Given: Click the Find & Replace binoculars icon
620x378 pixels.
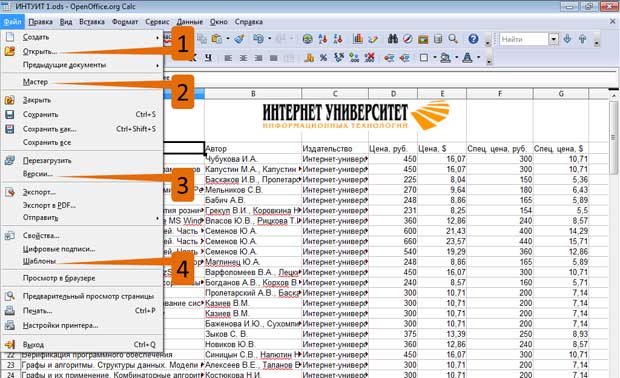Looking at the screenshot, I should pyautogui.click(x=393, y=39).
